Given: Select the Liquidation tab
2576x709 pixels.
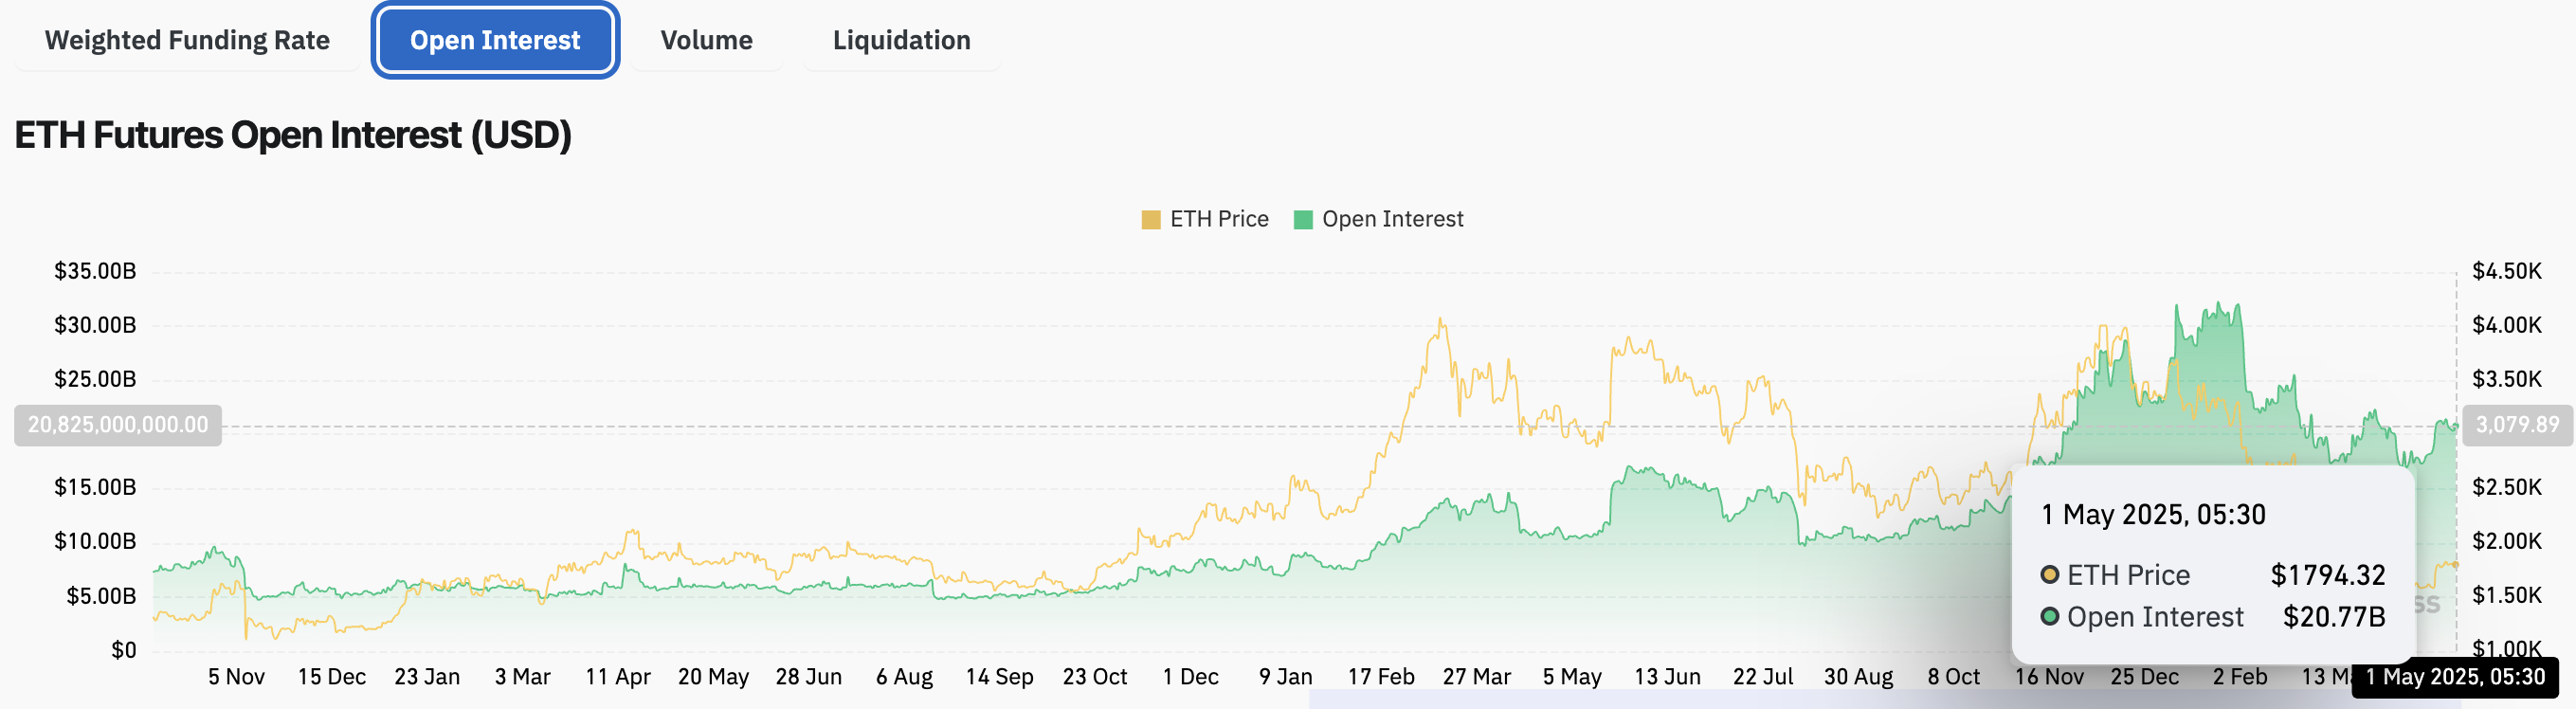Looking at the screenshot, I should point(900,40).
